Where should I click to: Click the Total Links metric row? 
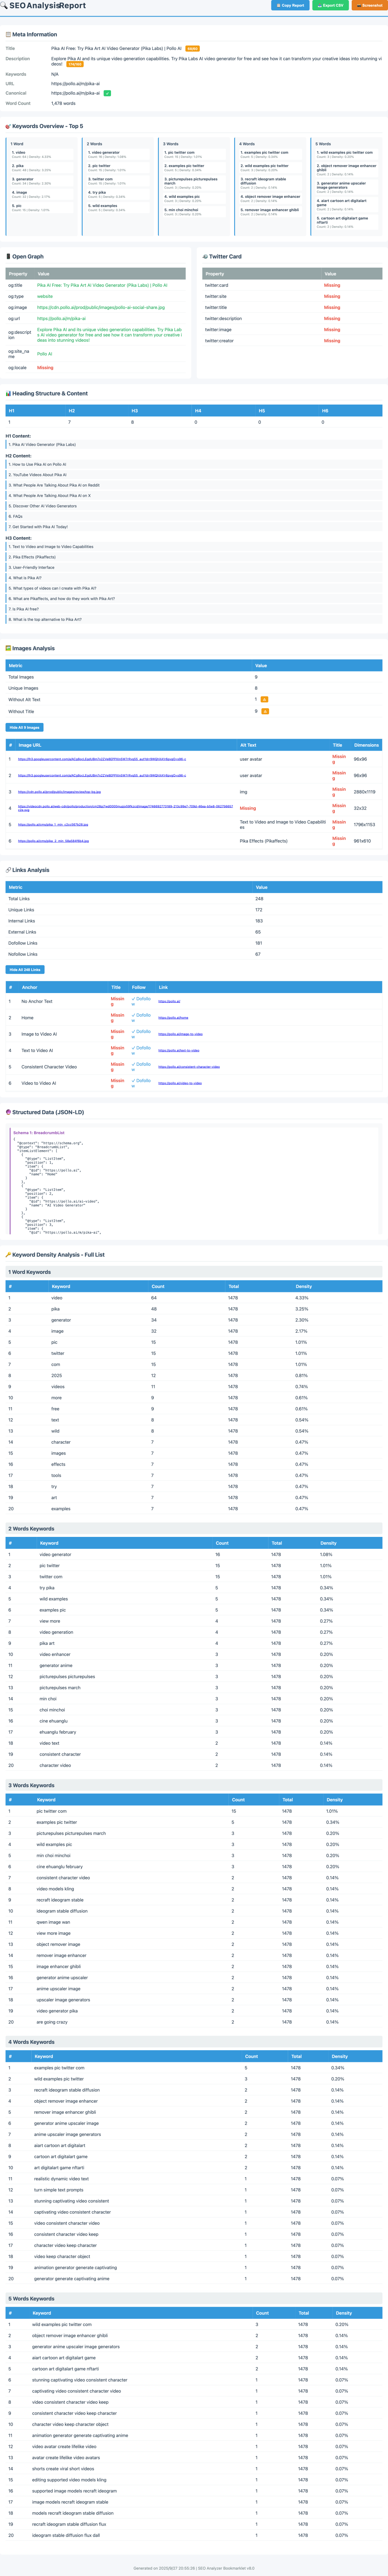pos(194,898)
